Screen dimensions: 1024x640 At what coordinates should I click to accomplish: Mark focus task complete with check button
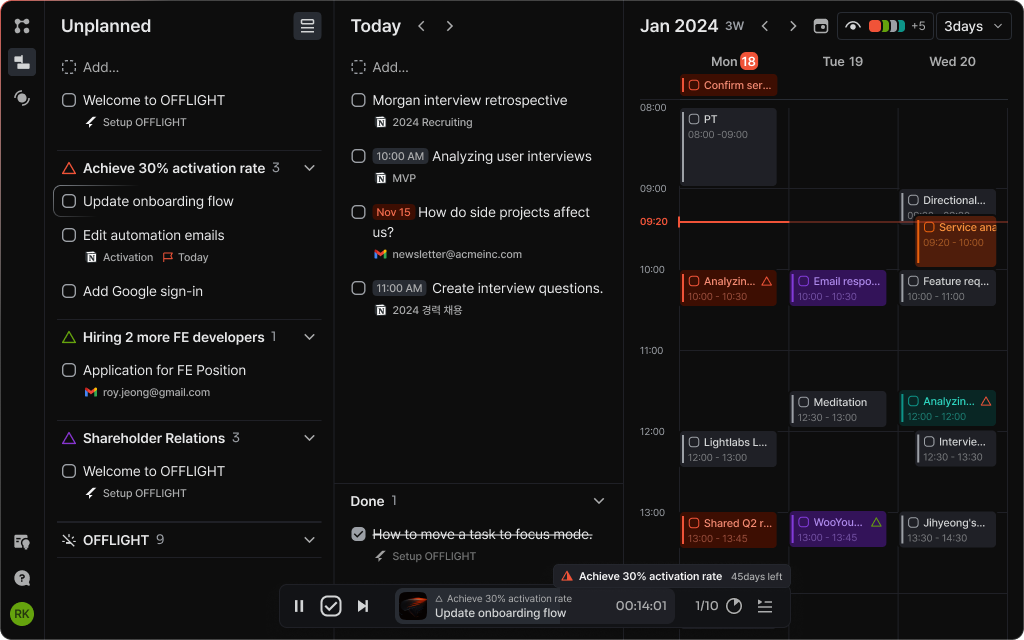(331, 606)
